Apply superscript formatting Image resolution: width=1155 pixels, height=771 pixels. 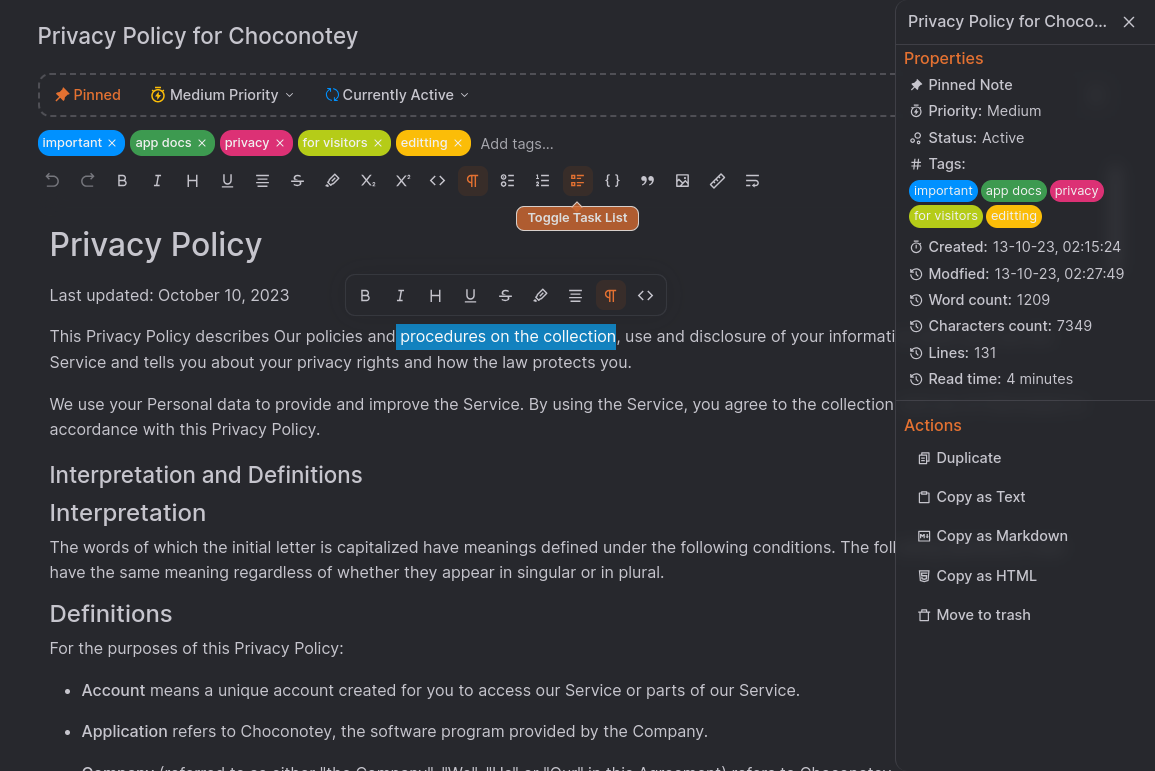[x=402, y=180]
